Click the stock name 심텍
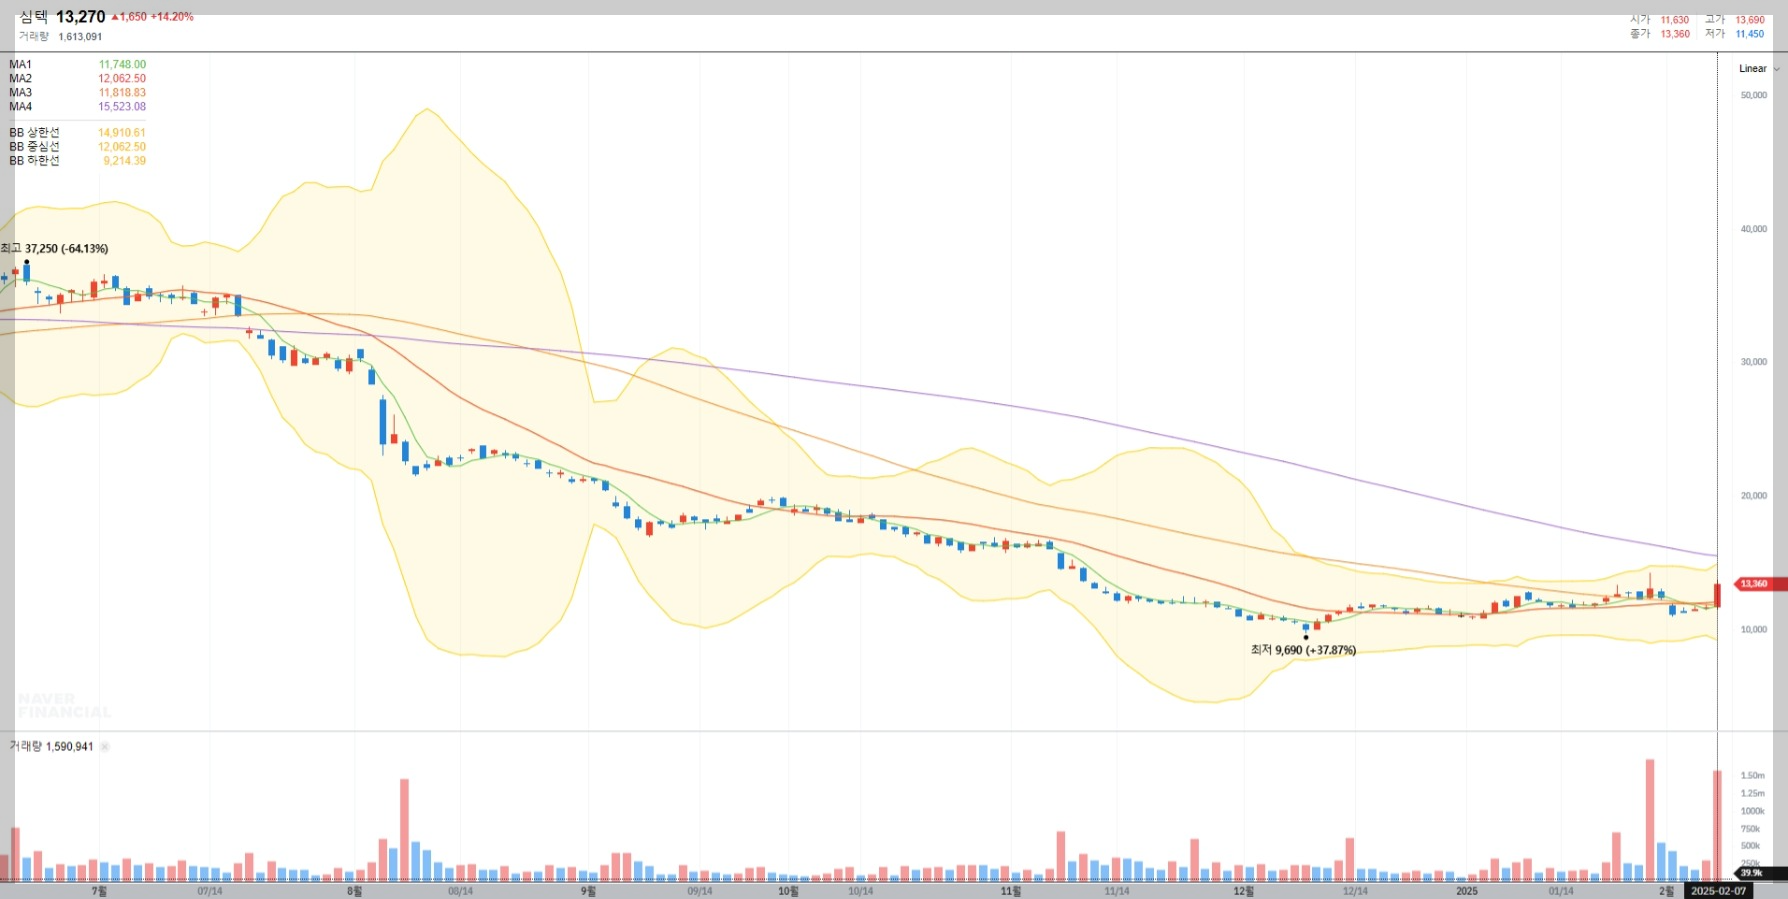The height and width of the screenshot is (899, 1788). (34, 17)
